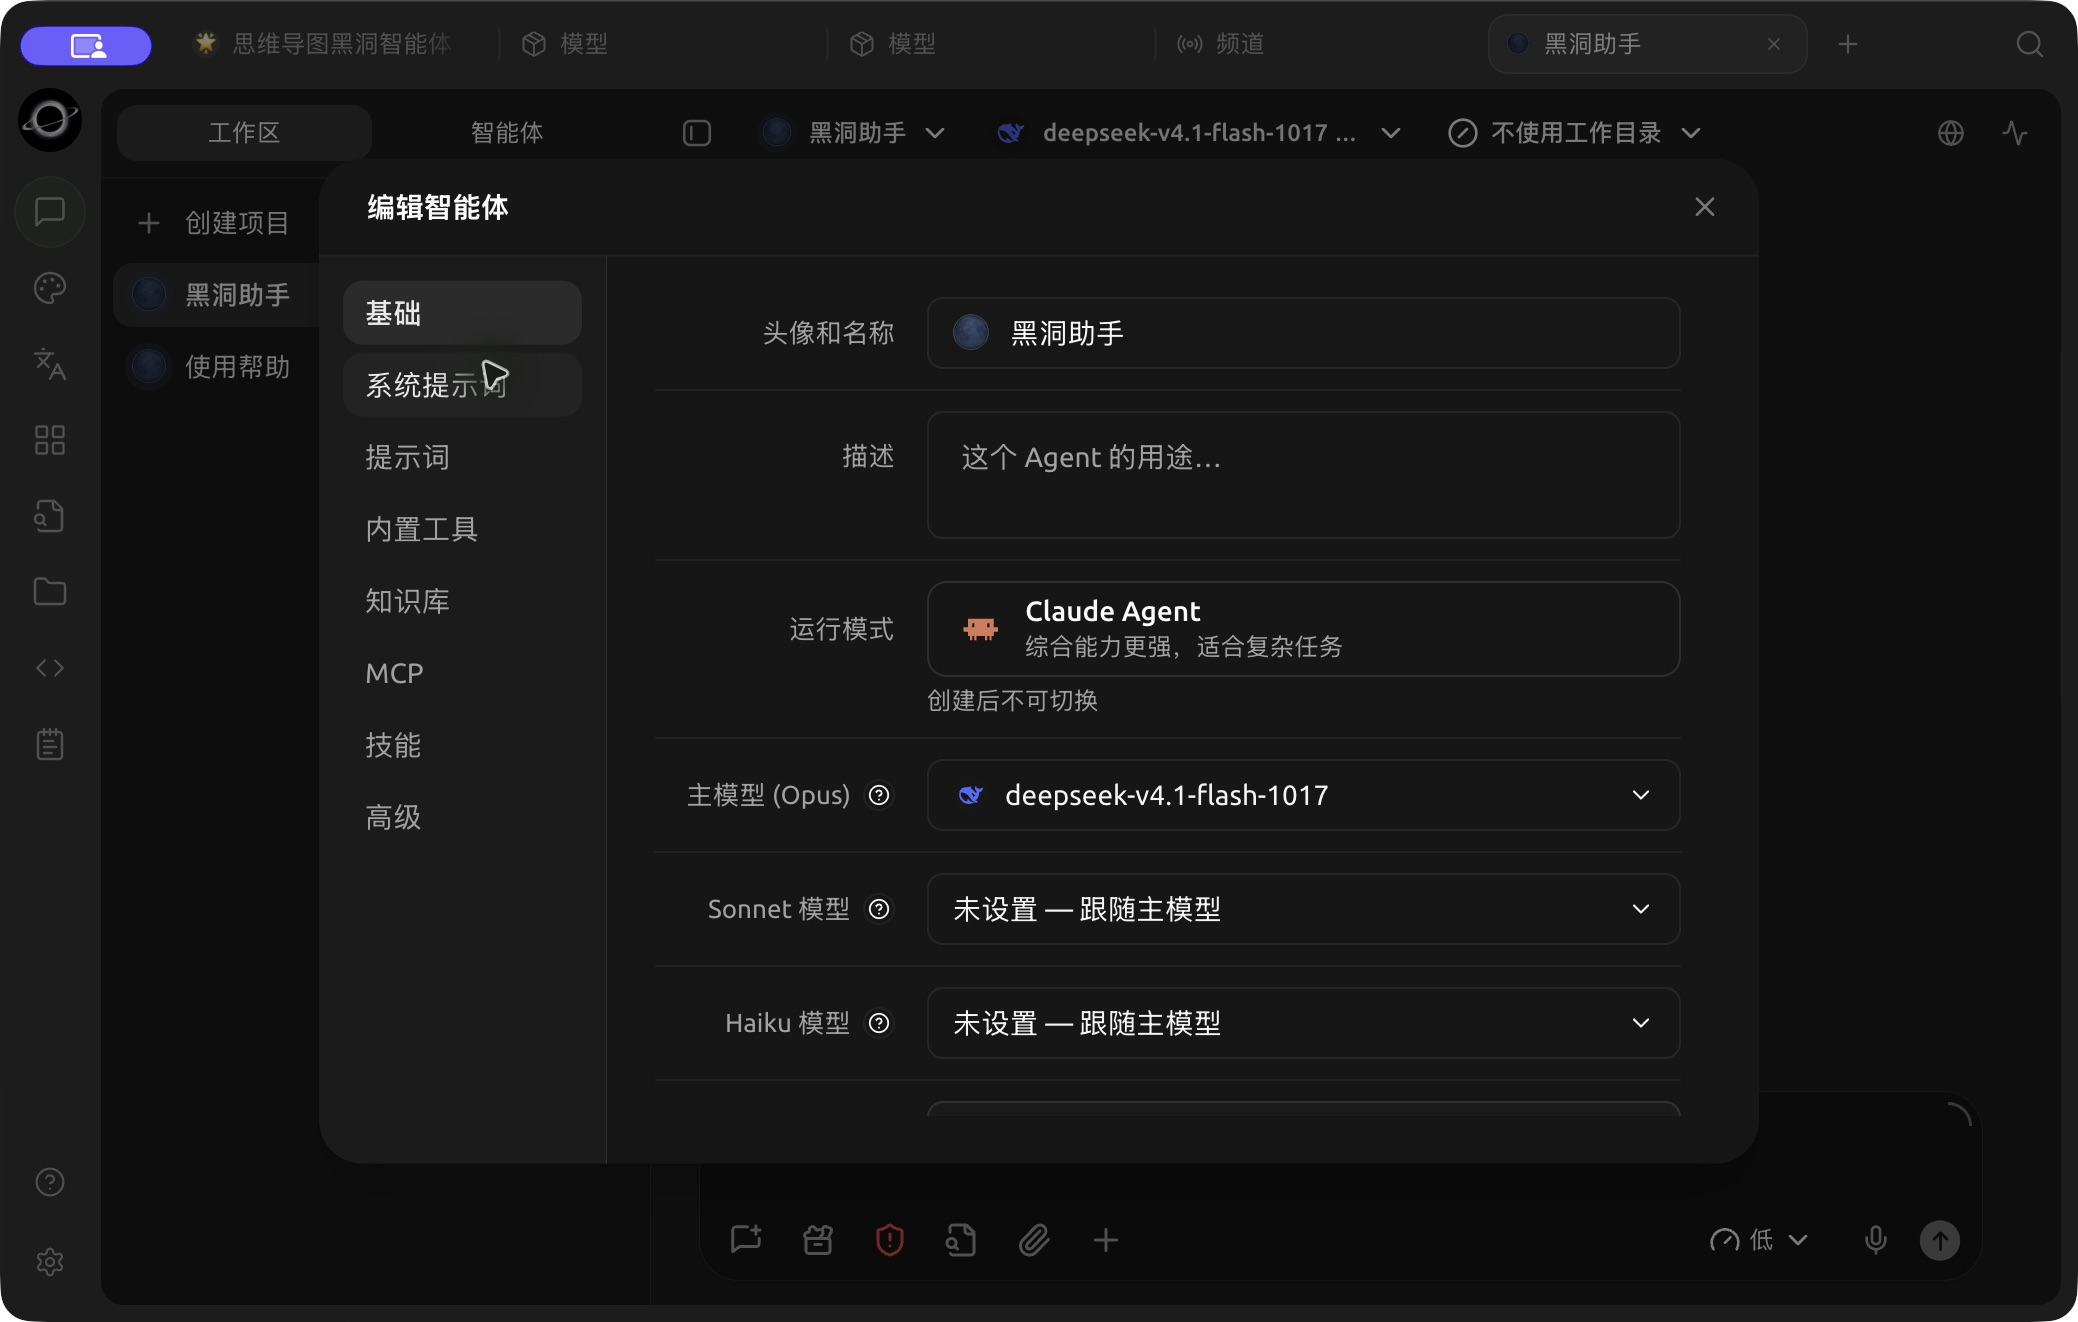The height and width of the screenshot is (1322, 2078).
Task: Open the palette icon in left sidebar
Action: (x=50, y=288)
